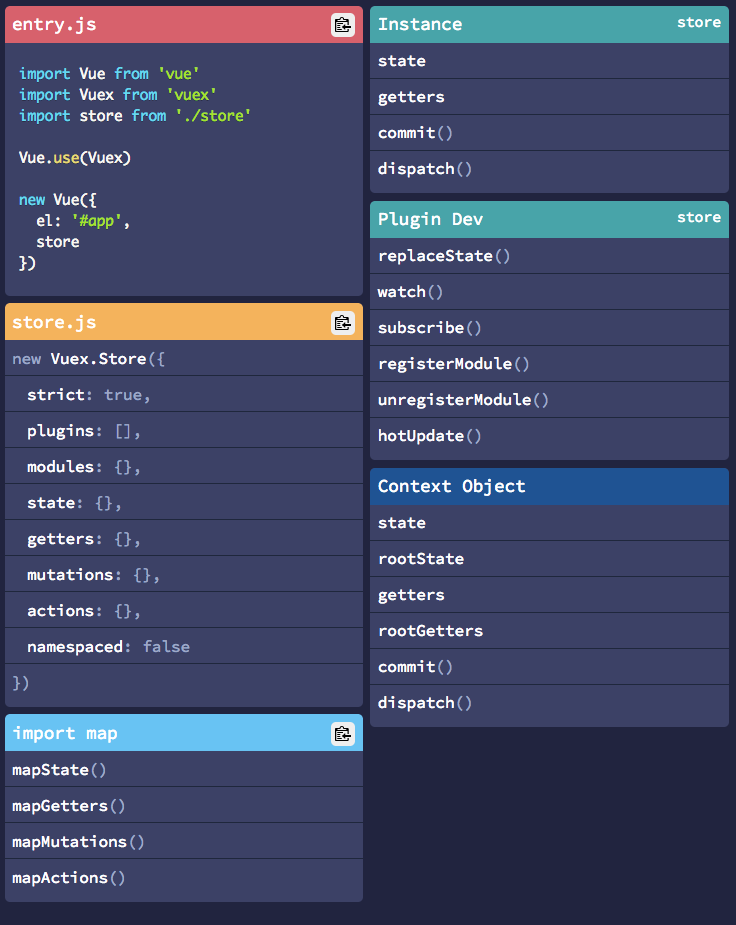Open the watch() entry
The width and height of the screenshot is (736, 925).
tap(549, 292)
